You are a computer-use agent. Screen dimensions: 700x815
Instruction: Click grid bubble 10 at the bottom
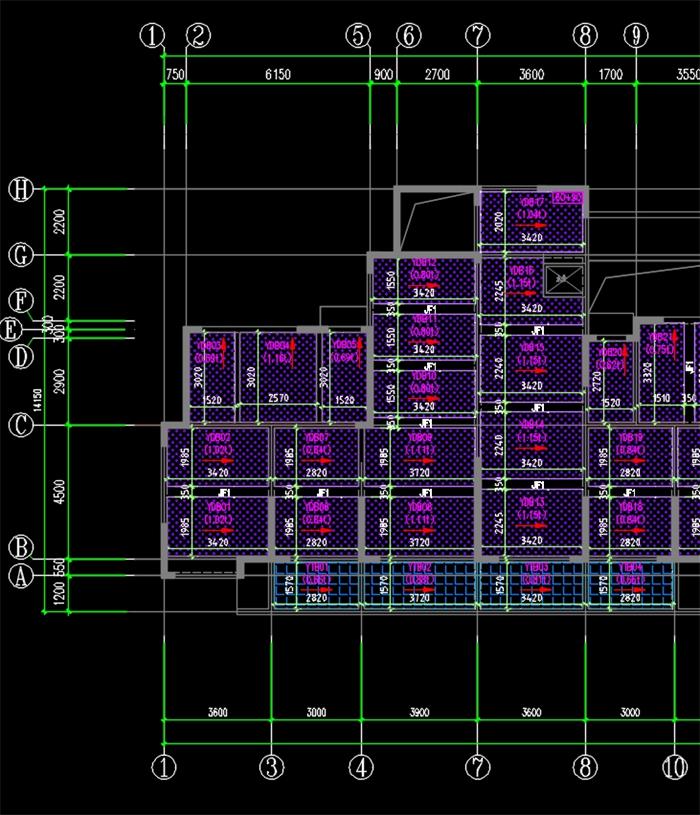click(674, 768)
